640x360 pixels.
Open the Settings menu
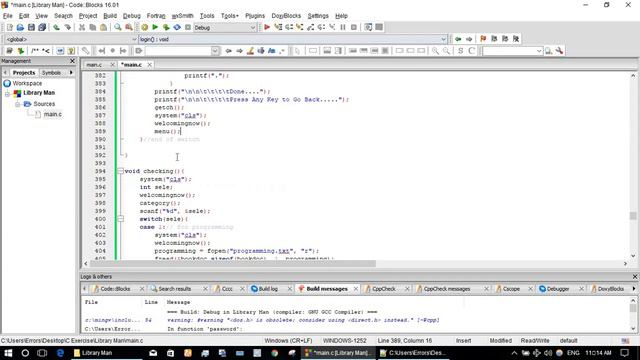[x=318, y=16]
